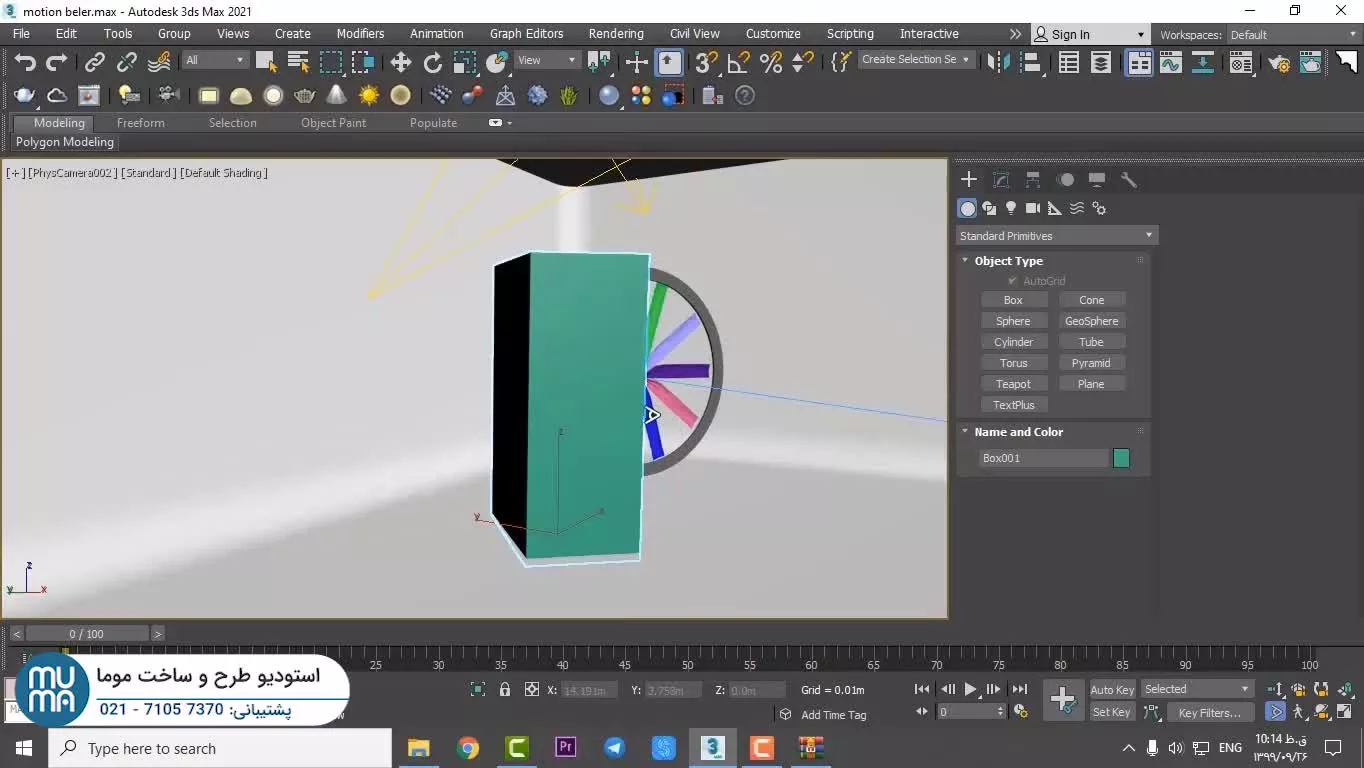Create a Cylinder primitive
This screenshot has width=1364, height=768.
pyautogui.click(x=1013, y=342)
